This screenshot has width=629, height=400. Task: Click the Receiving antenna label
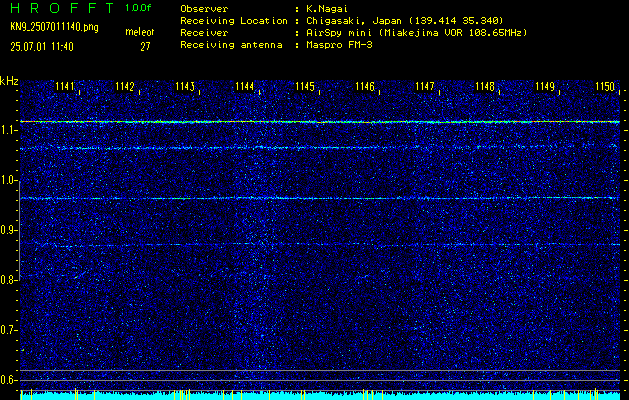(x=231, y=45)
